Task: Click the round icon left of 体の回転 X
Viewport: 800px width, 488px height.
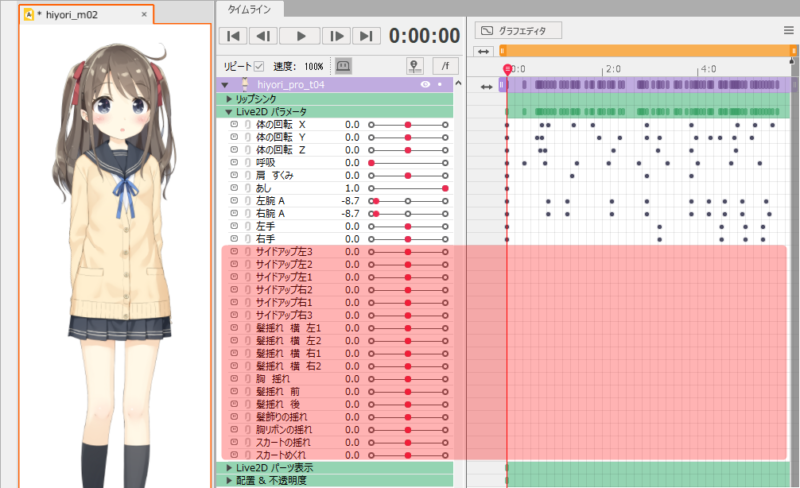Action: (234, 125)
